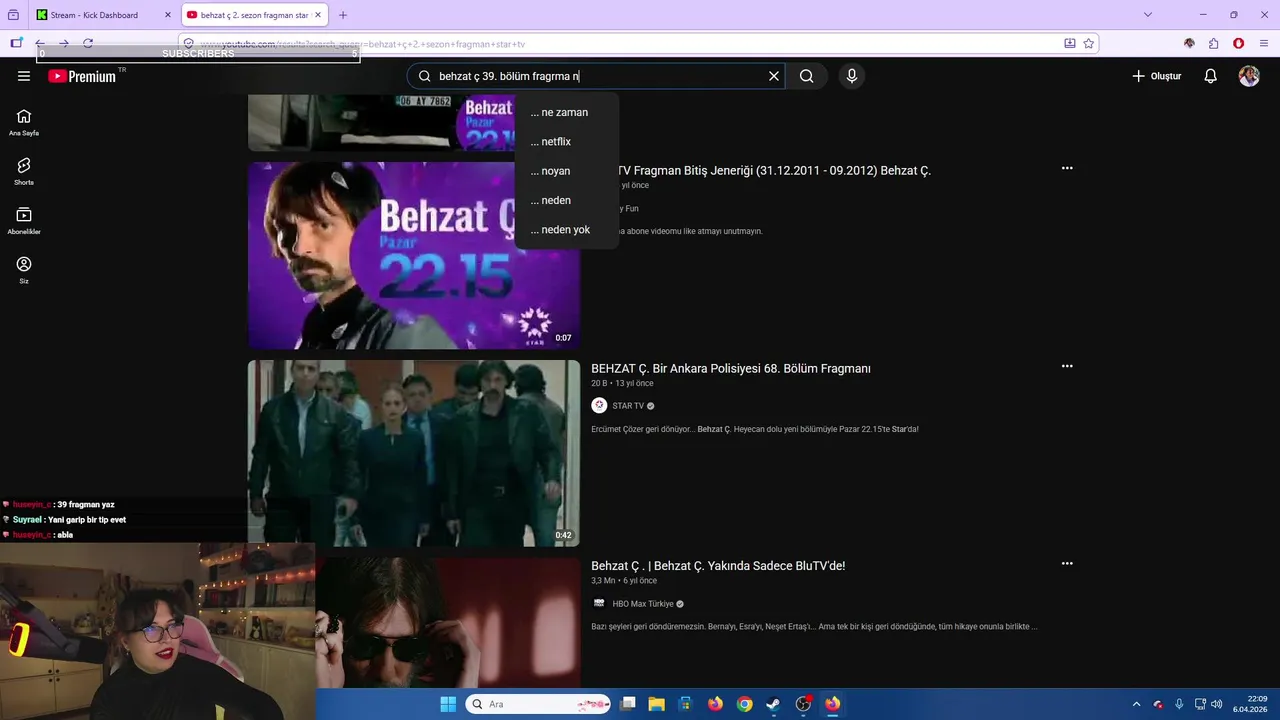Choose the '... neden' suggestion
1280x720 pixels.
(x=567, y=200)
